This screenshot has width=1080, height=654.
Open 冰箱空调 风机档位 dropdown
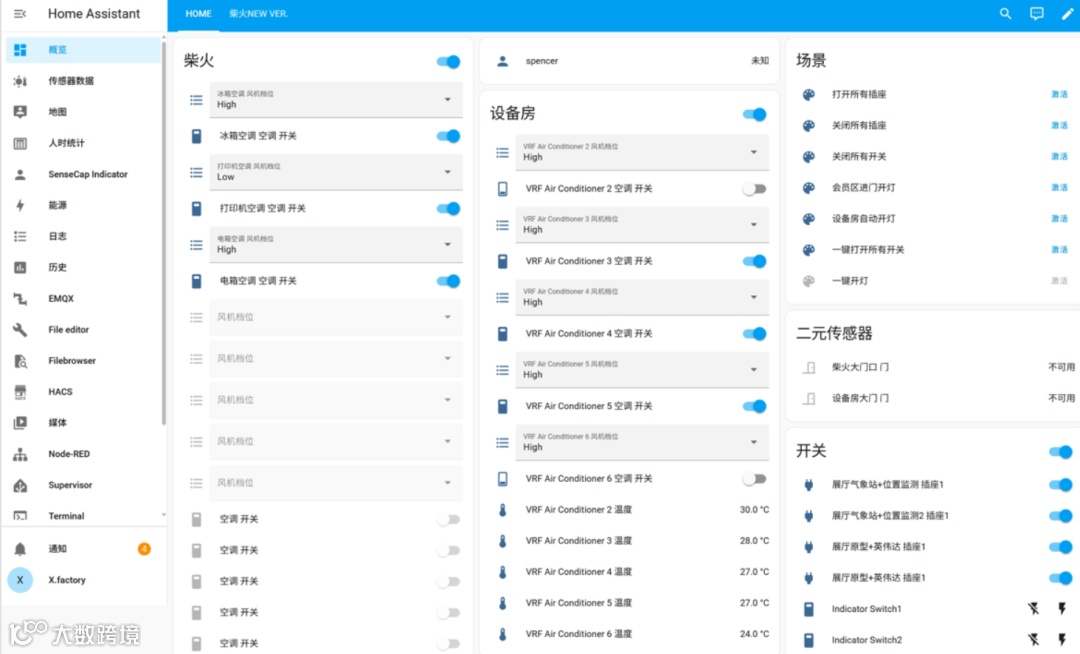336,100
